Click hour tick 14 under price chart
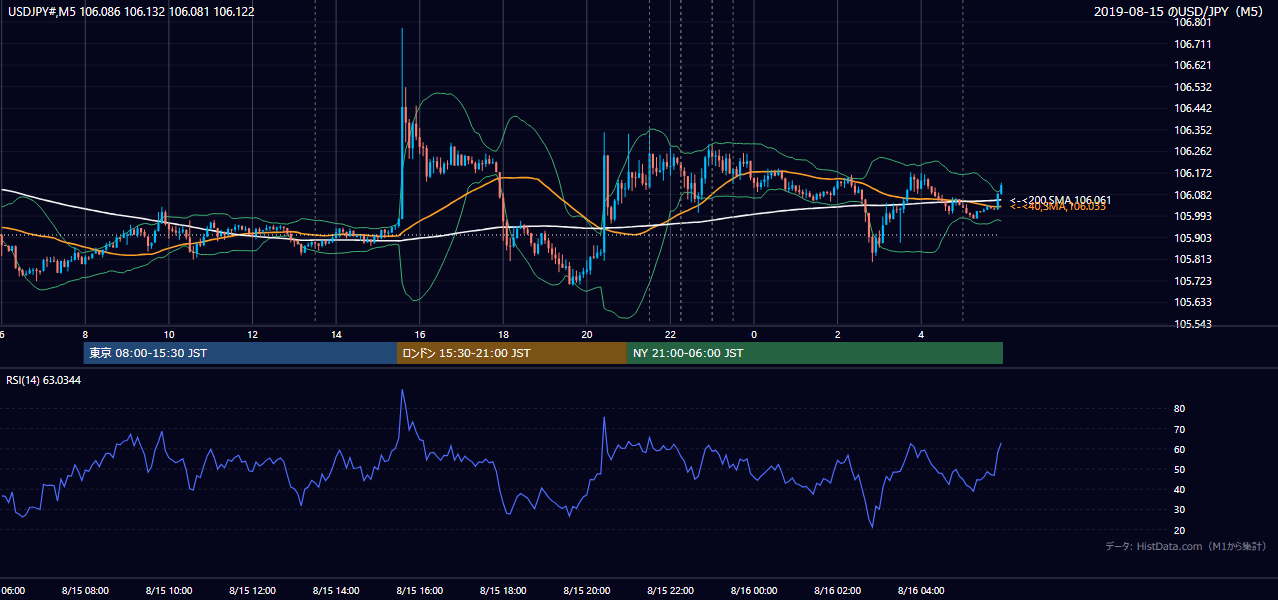This screenshot has height=600, width=1278. click(x=336, y=335)
